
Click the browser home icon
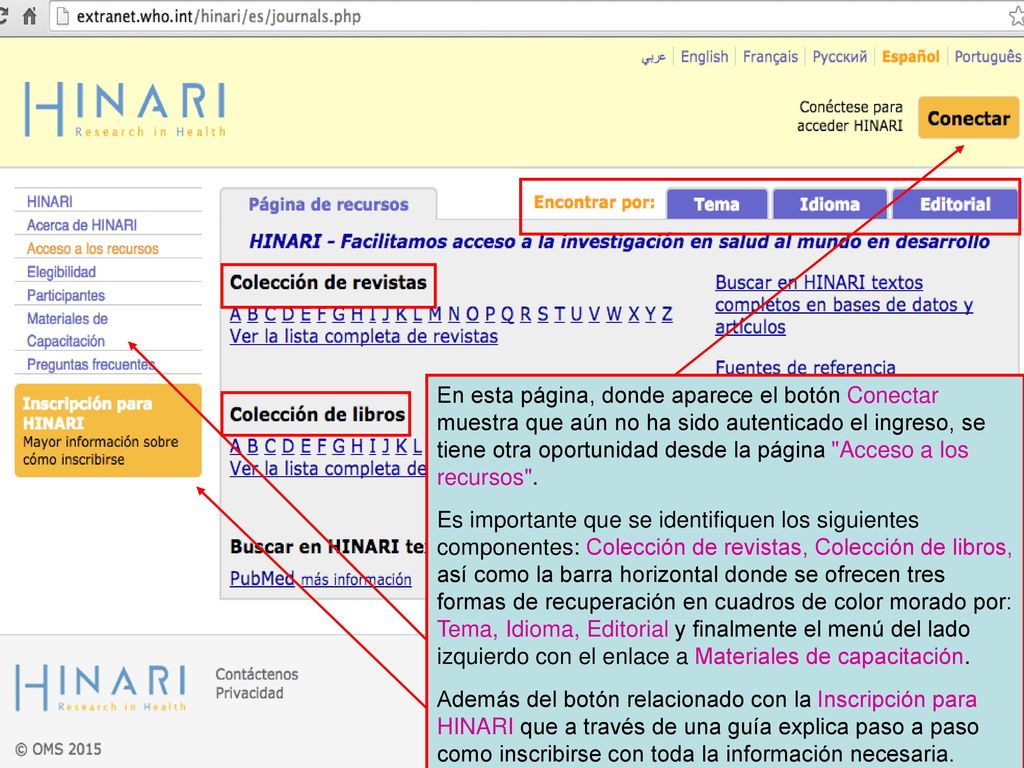(29, 16)
